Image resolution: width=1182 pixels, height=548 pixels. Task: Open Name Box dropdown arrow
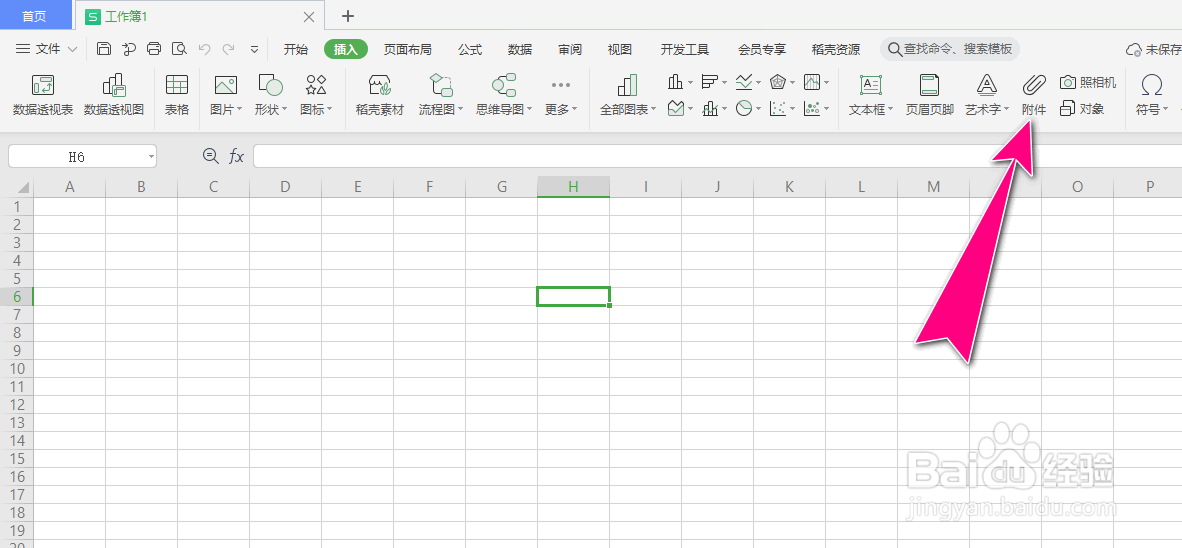tap(151, 157)
